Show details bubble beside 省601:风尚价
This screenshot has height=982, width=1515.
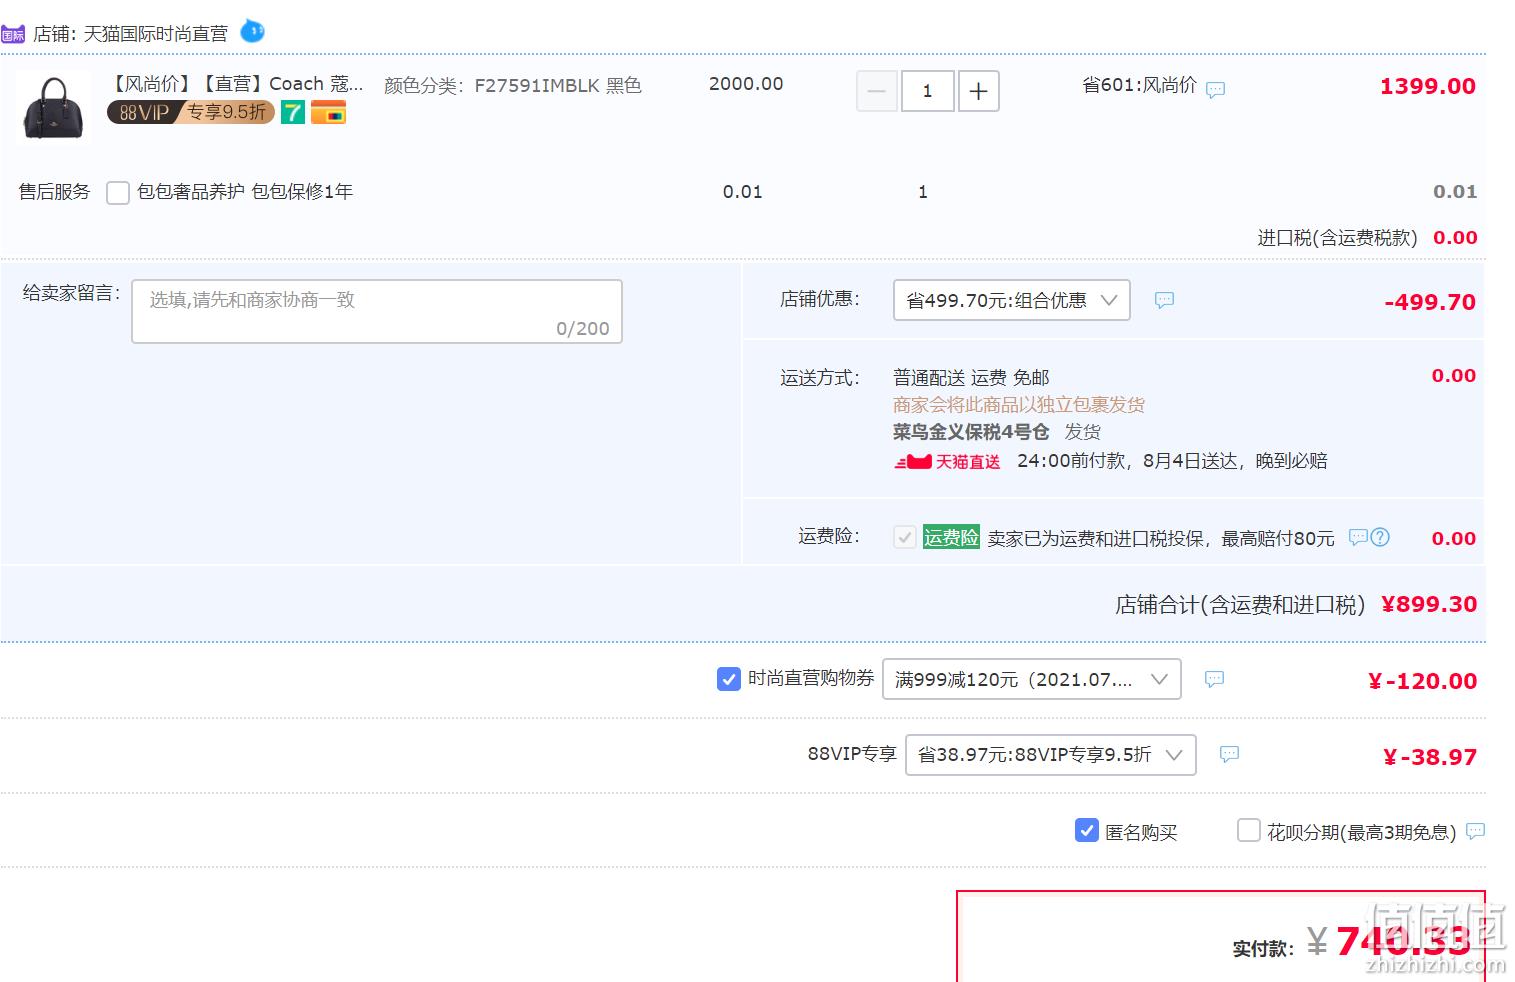(x=1215, y=90)
